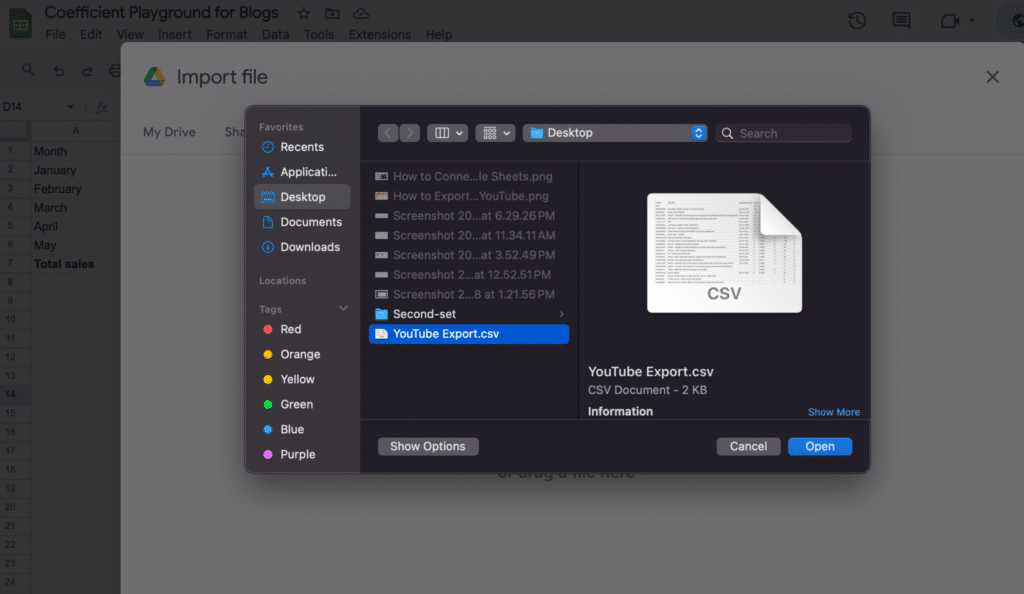The width and height of the screenshot is (1024, 594).
Task: Select the How to Export...YouTube.png file
Action: [469, 196]
